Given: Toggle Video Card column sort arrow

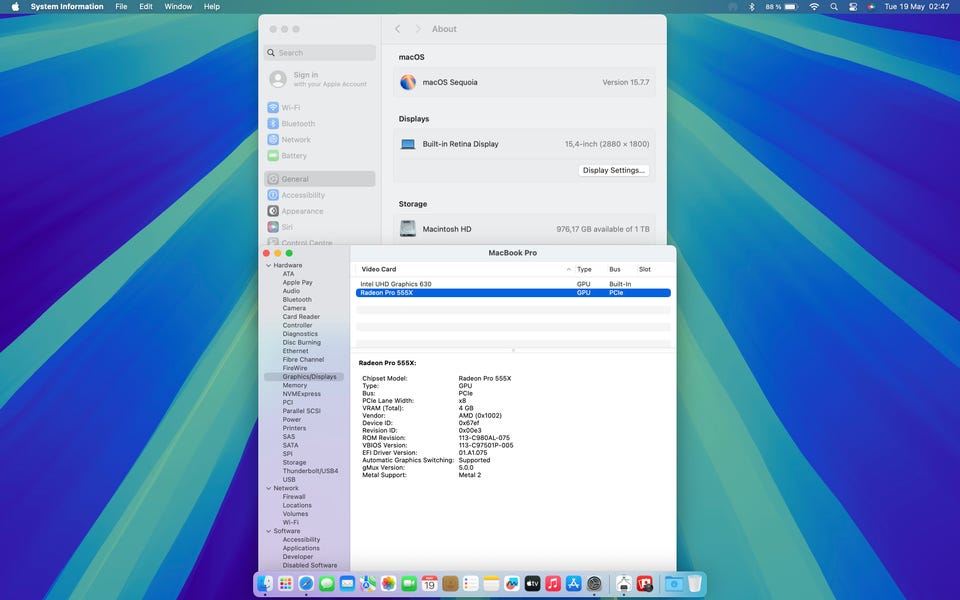Looking at the screenshot, I should click(x=568, y=269).
